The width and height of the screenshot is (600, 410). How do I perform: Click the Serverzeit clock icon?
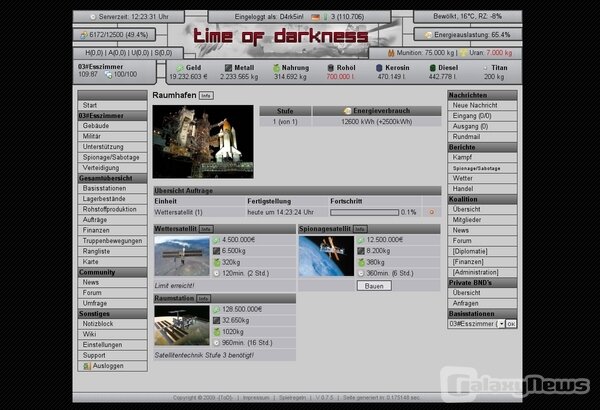coord(93,17)
